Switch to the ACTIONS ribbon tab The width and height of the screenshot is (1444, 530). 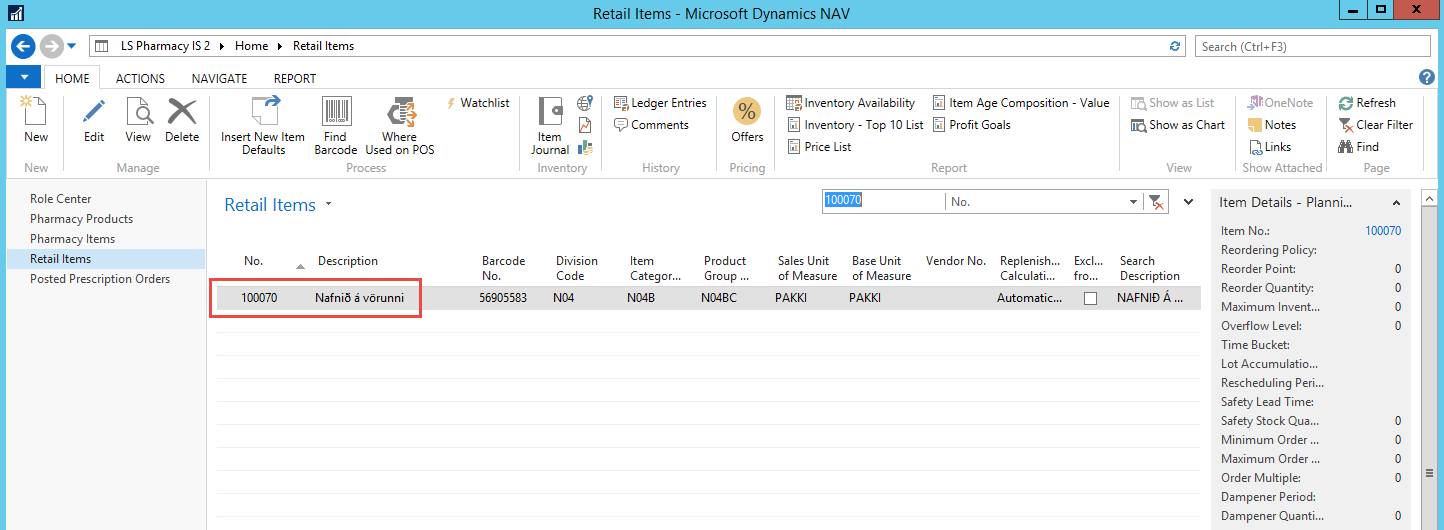click(140, 78)
